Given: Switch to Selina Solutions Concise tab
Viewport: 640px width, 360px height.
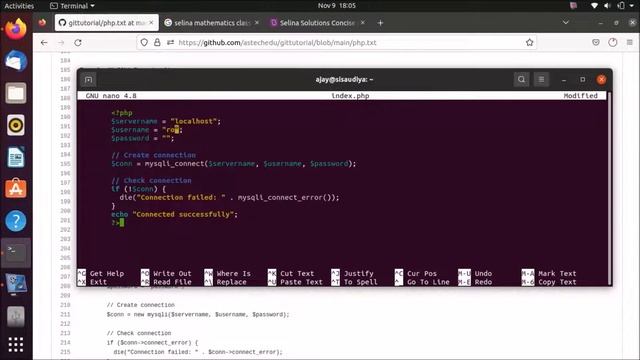Looking at the screenshot, I should (x=317, y=23).
